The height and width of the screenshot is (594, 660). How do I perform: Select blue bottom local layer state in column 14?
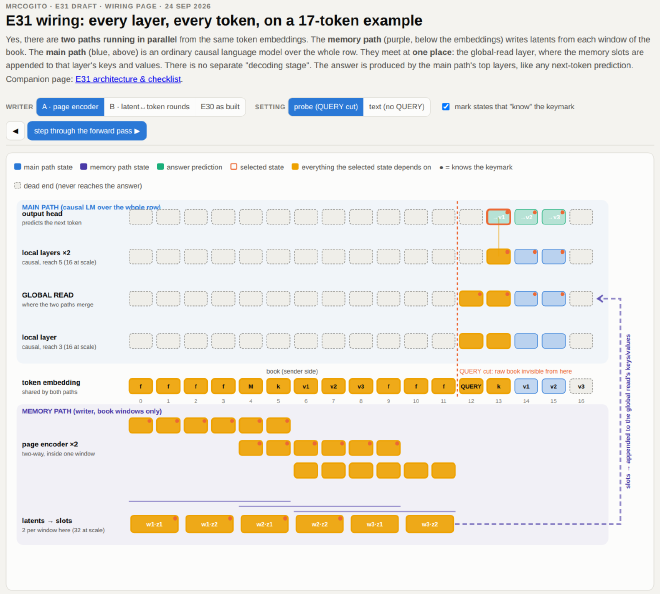pyautogui.click(x=526, y=341)
